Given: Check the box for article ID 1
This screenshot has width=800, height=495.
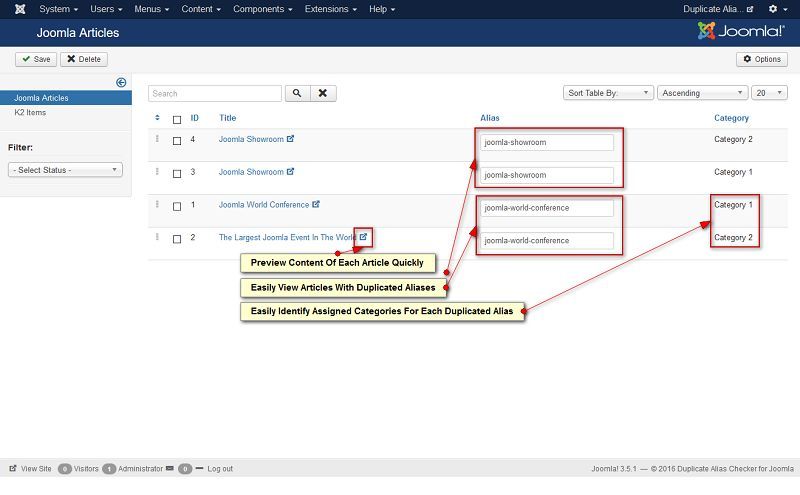Looking at the screenshot, I should (x=177, y=206).
